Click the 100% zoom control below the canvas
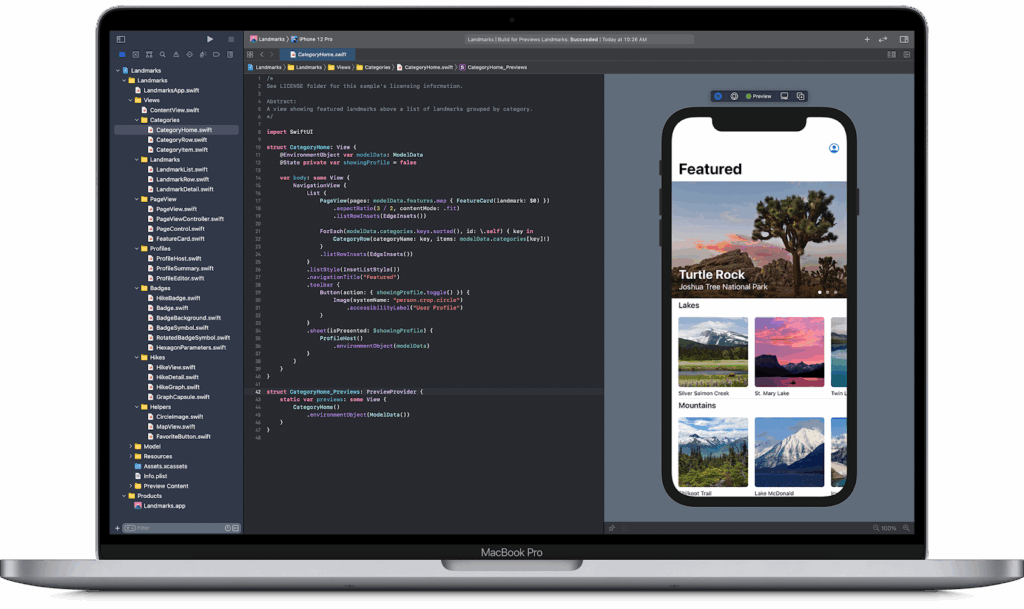The width and height of the screenshot is (1024, 609). pyautogui.click(x=890, y=528)
